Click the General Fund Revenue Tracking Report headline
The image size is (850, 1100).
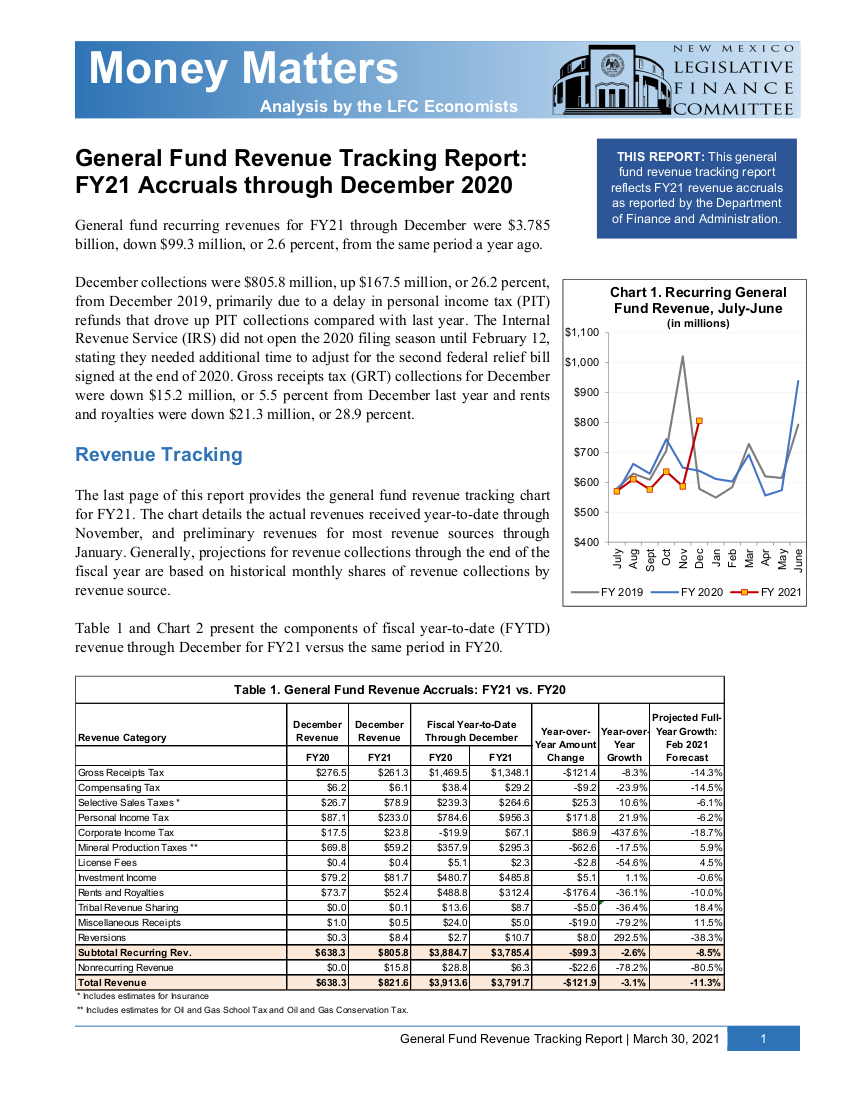click(301, 172)
